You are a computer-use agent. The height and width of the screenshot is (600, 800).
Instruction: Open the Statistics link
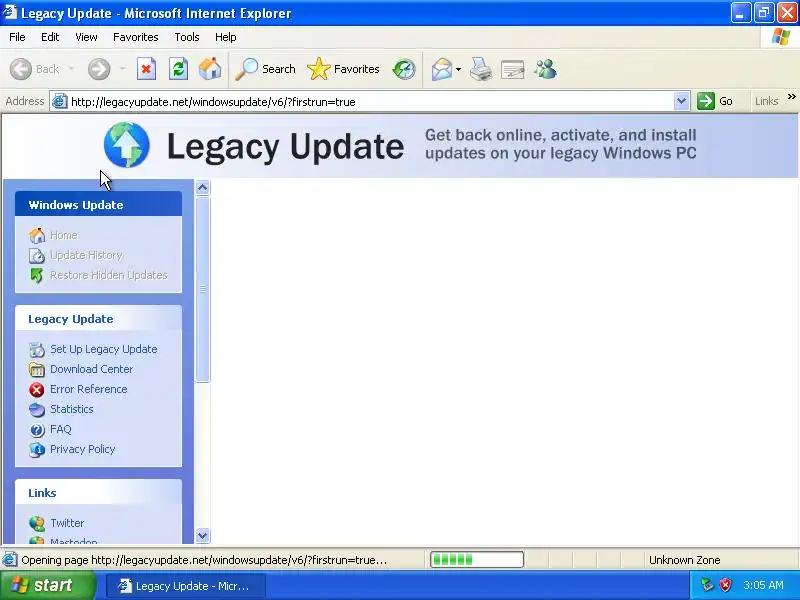(x=72, y=409)
